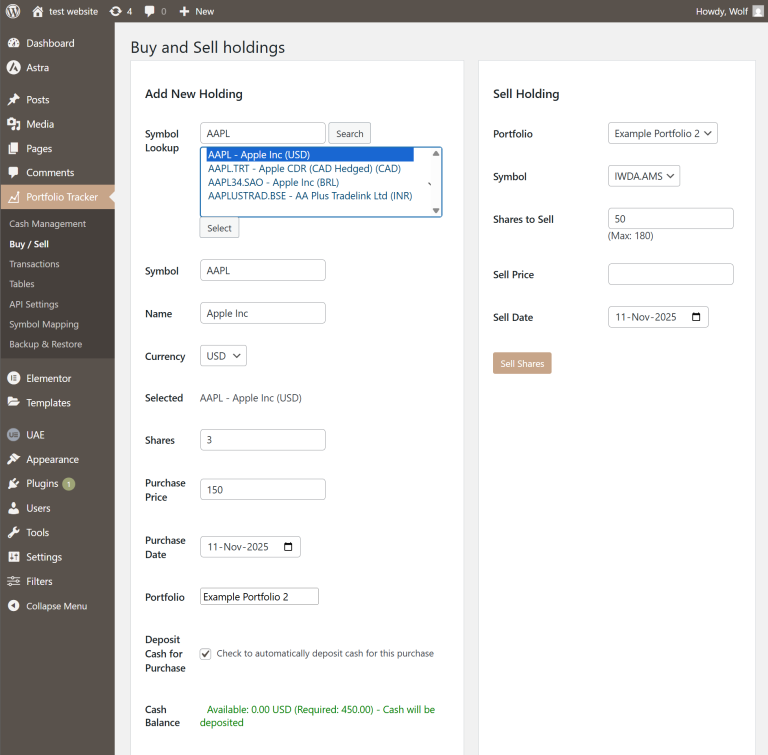Click the Sell Shares button
This screenshot has width=768, height=755.
[522, 363]
